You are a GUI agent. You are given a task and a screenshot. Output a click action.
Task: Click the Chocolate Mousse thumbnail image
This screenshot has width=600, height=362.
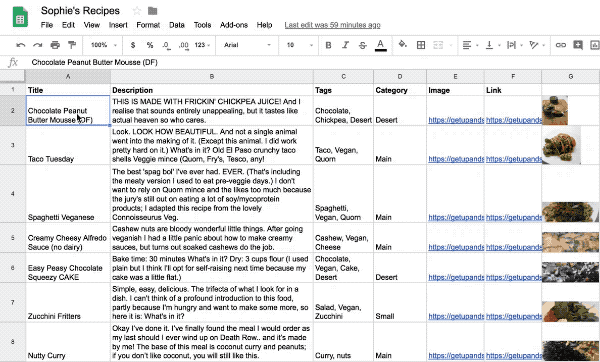point(555,110)
